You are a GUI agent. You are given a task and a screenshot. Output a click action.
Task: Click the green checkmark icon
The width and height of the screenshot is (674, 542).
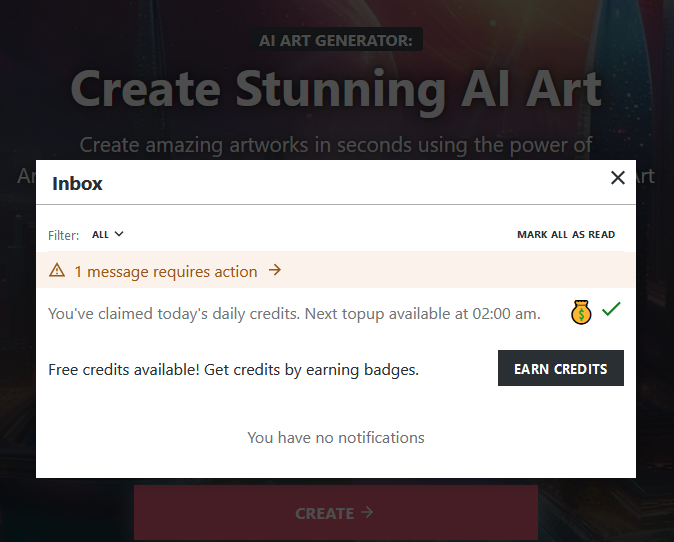coord(611,310)
